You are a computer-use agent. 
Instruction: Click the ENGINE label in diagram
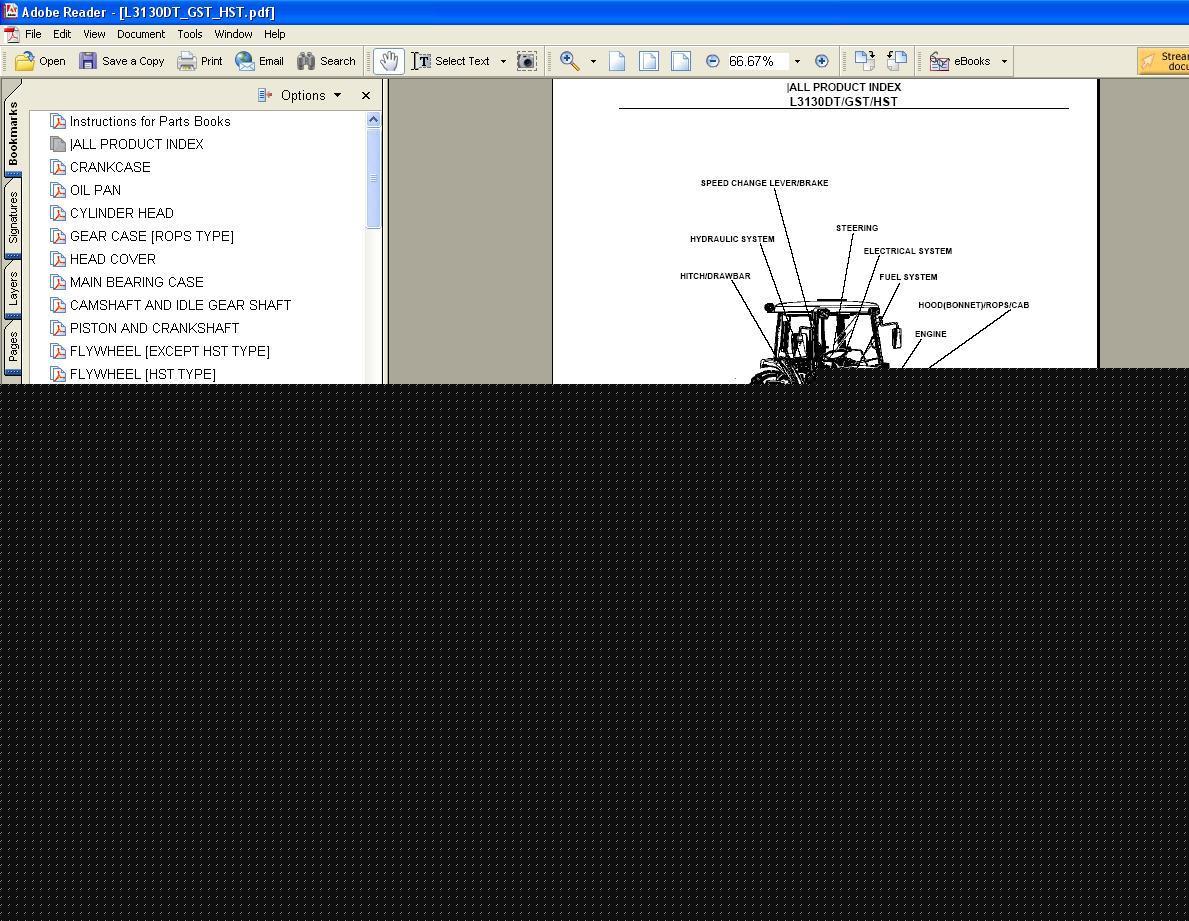(930, 334)
